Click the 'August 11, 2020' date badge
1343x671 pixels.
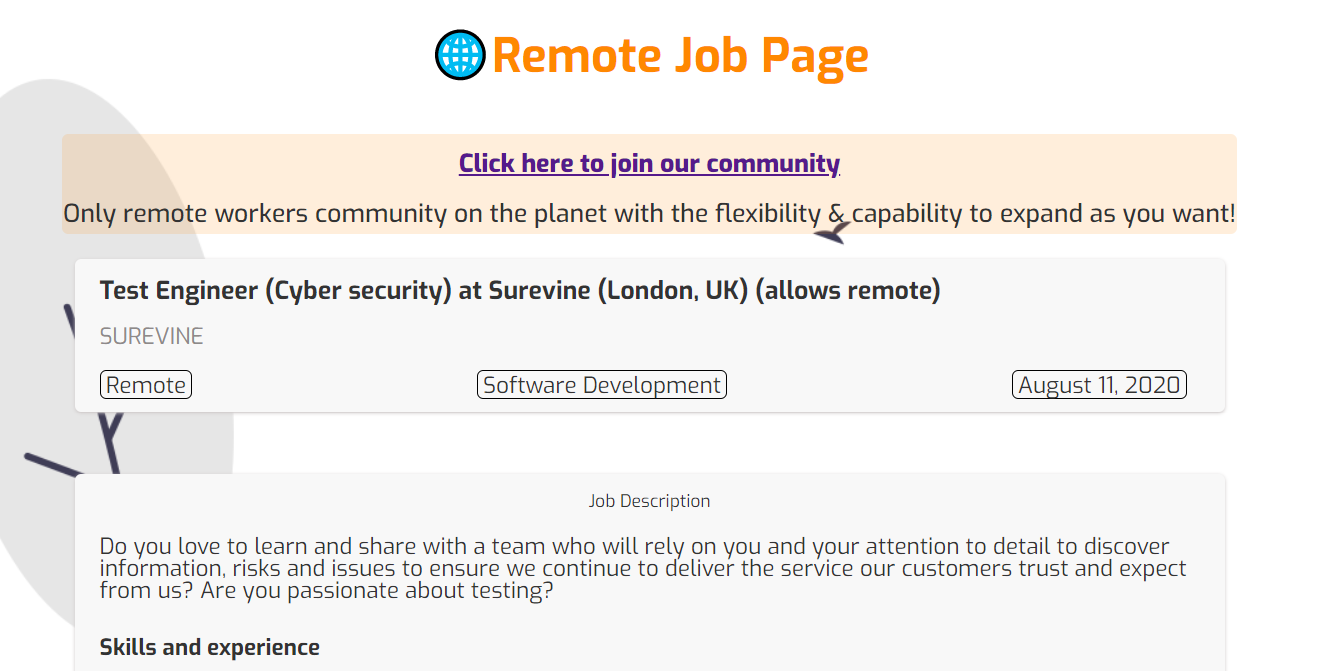pos(1099,385)
